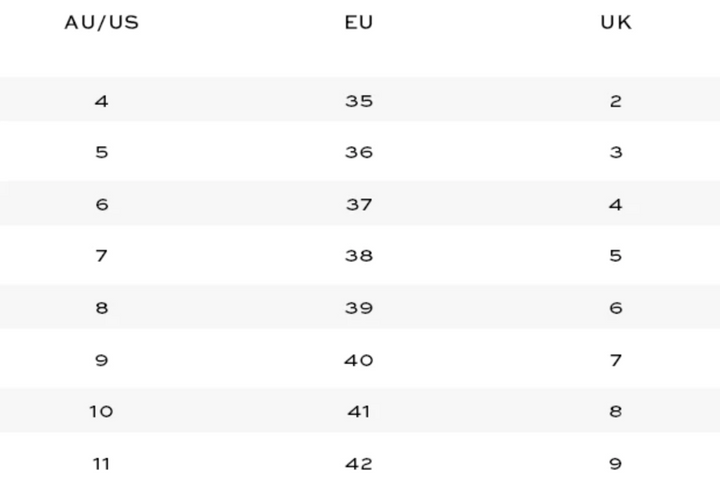Click AU/US size 10 cell
The image size is (720, 494).
pos(101,412)
